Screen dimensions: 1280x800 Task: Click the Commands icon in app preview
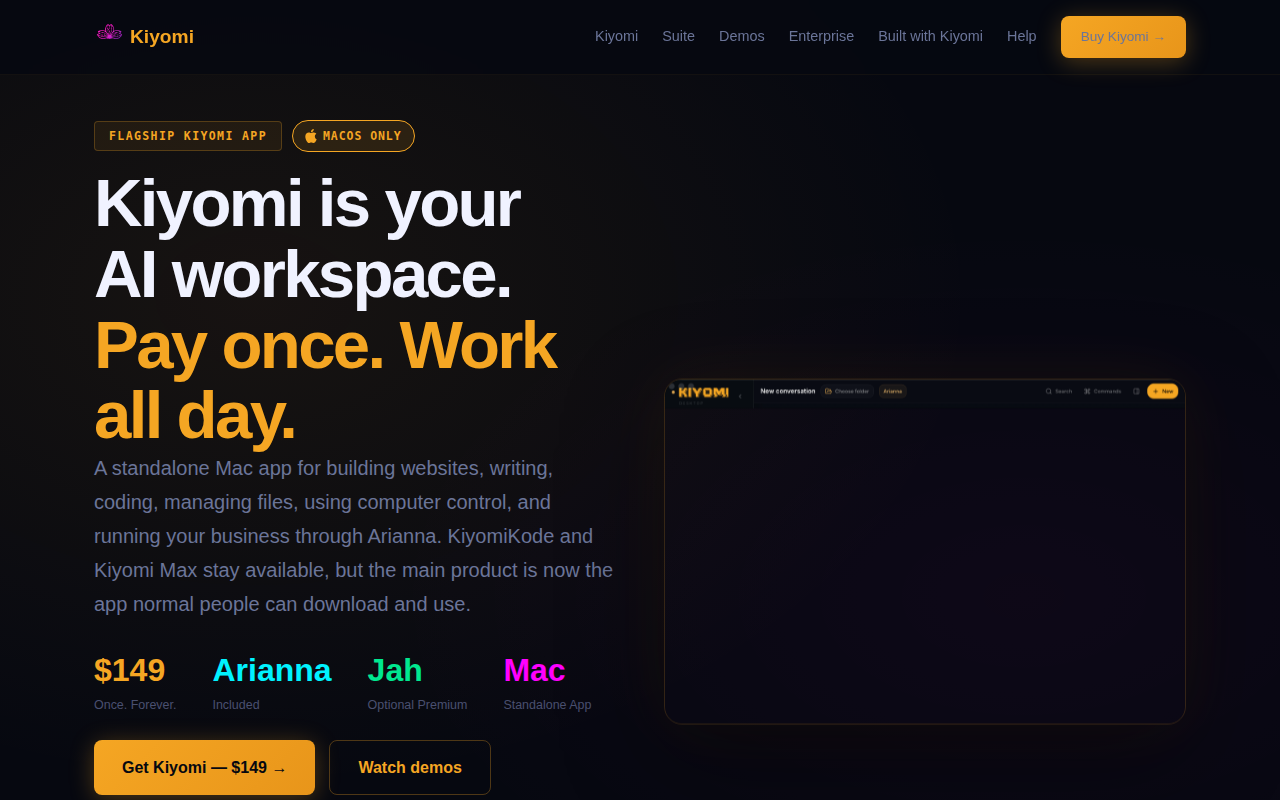(1087, 391)
